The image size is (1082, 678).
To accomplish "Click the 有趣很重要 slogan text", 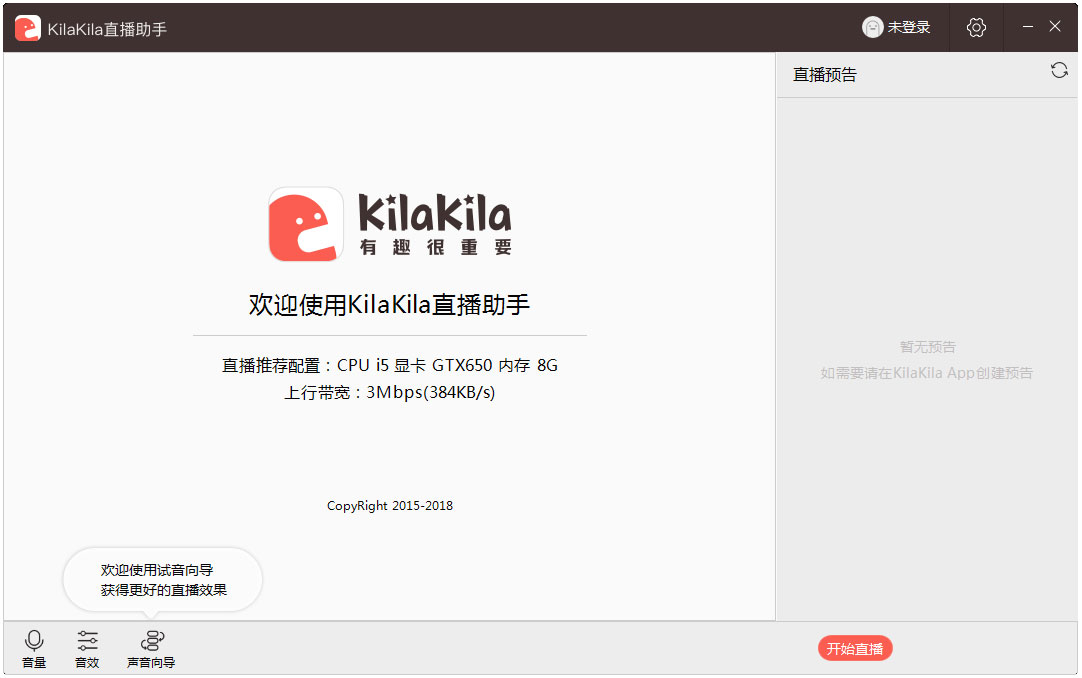I will (435, 247).
